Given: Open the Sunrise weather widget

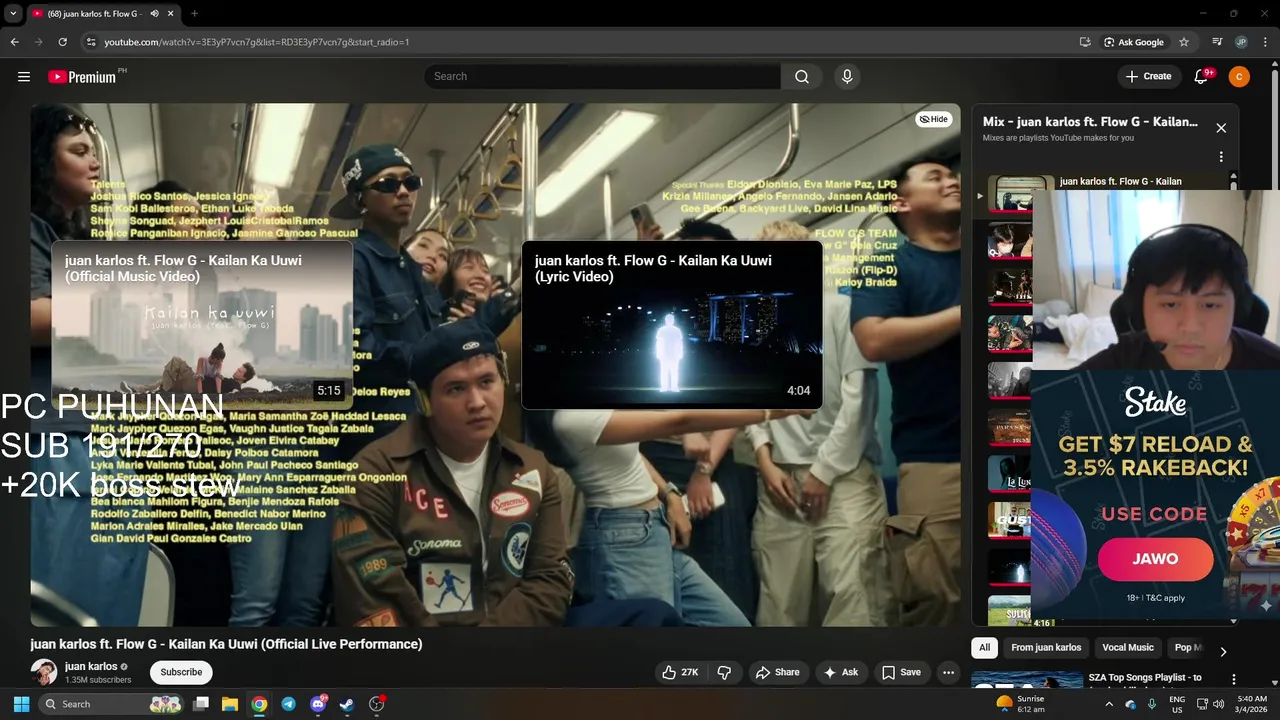Looking at the screenshot, I should click(x=1020, y=704).
